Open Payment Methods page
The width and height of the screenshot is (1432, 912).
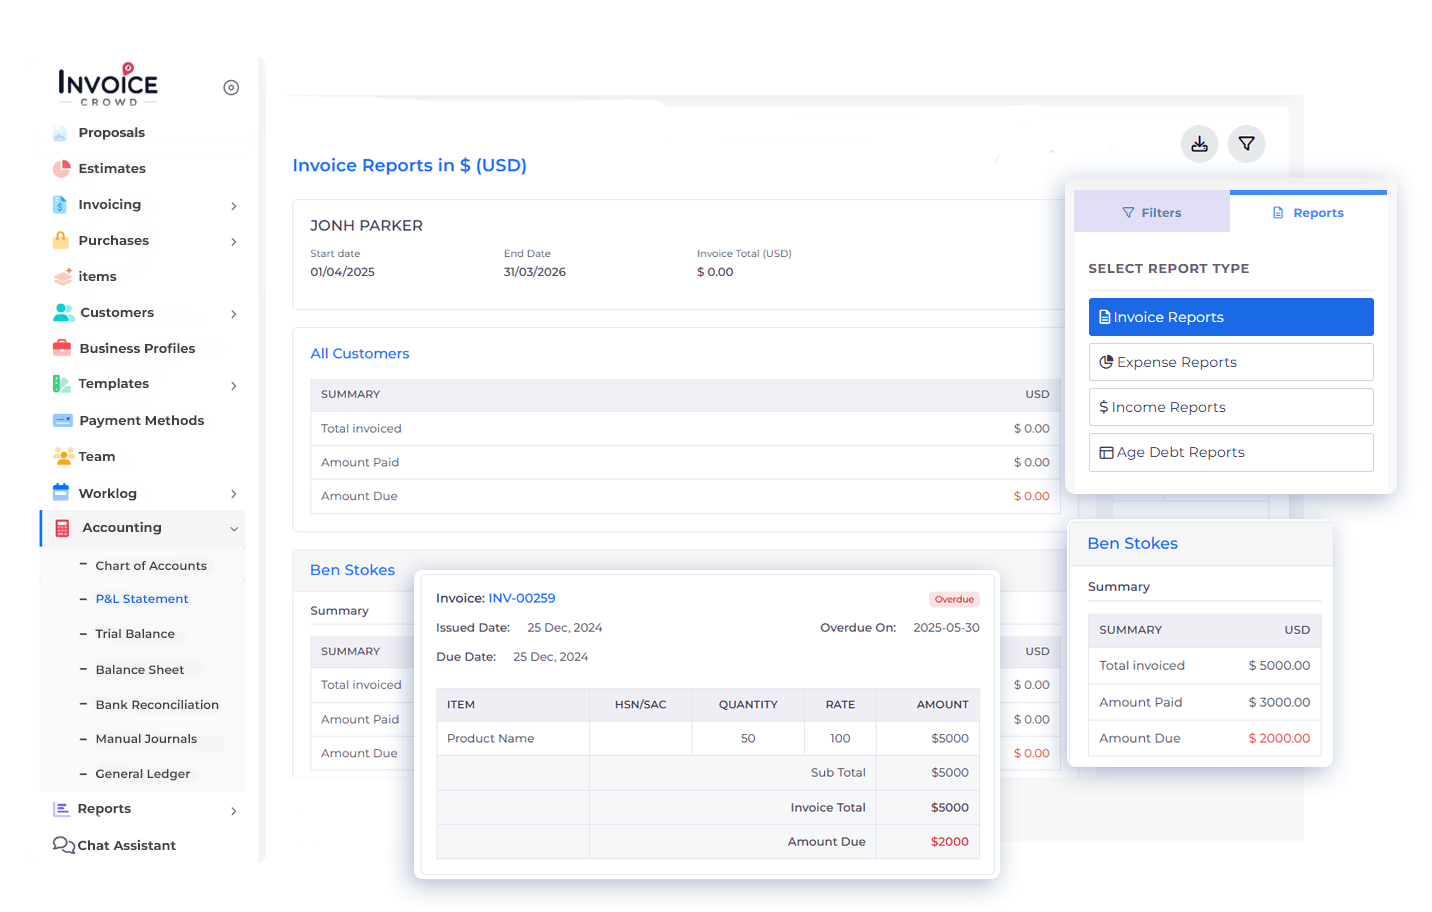141,421
